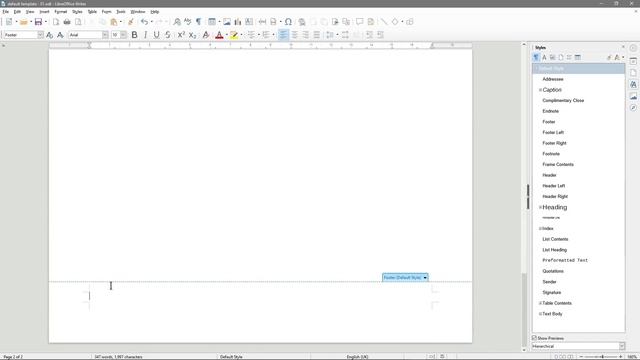Image resolution: width=640 pixels, height=360 pixels.
Task: Click the Clear Direct Formatting icon
Action: (206, 35)
